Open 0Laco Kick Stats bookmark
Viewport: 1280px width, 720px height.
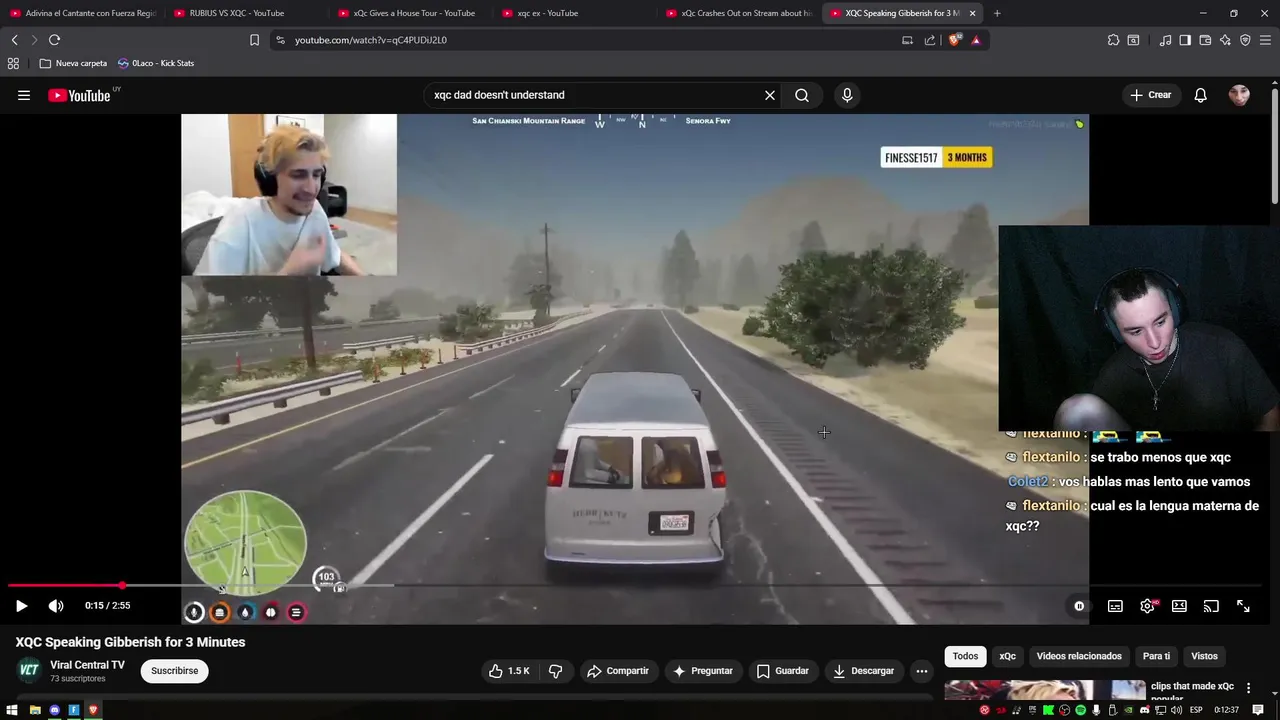pos(155,63)
